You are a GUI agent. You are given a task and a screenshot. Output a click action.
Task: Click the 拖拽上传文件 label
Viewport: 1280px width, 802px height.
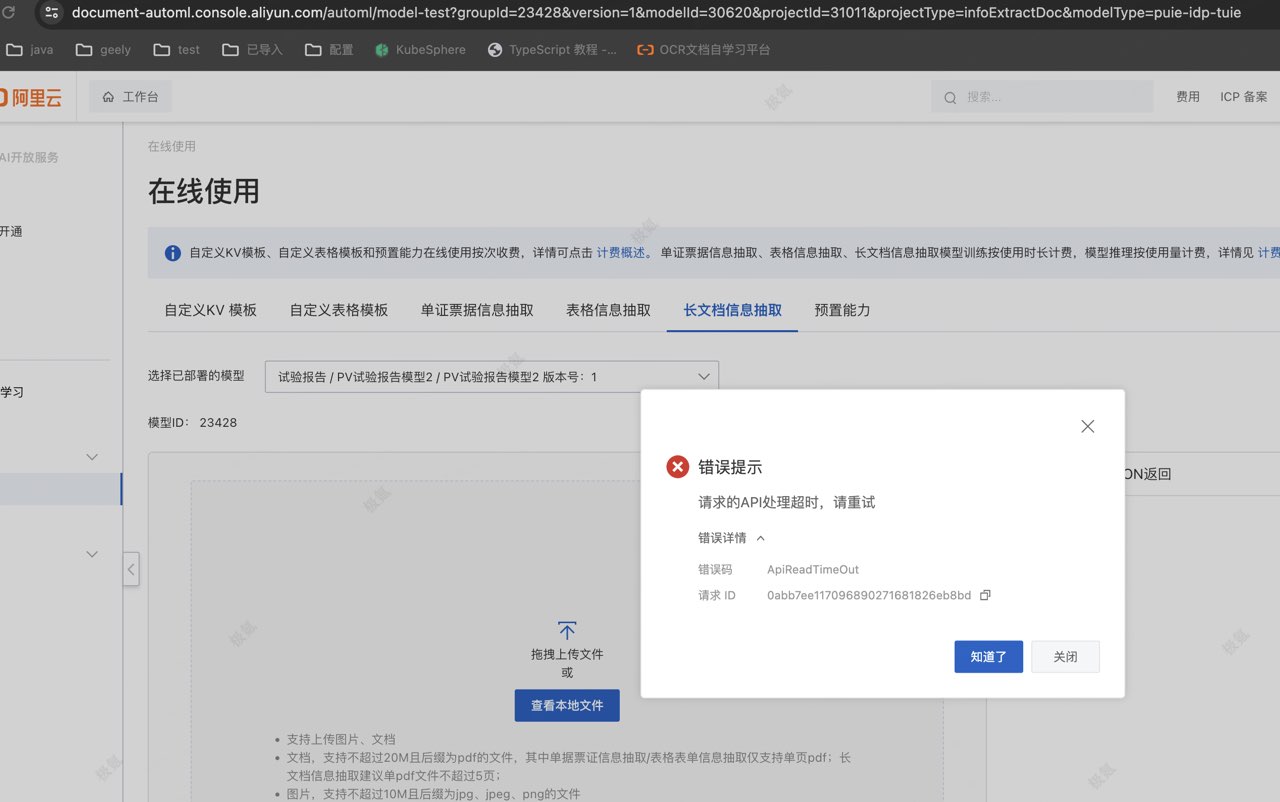coord(567,654)
